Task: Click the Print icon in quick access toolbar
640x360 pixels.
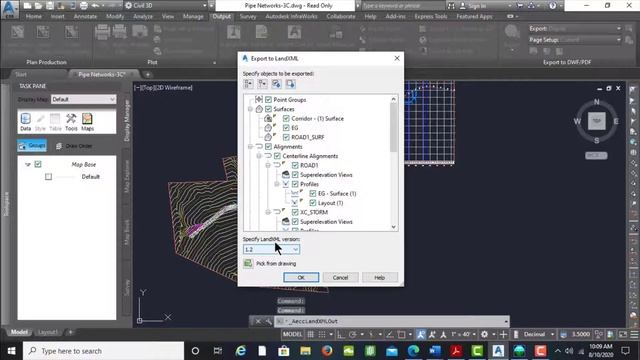Action: click(84, 6)
